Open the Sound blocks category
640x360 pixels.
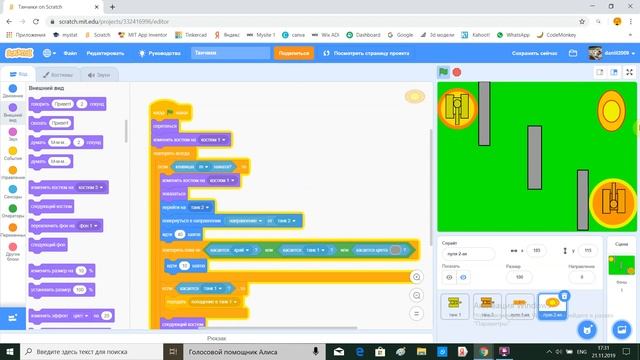click(x=13, y=134)
